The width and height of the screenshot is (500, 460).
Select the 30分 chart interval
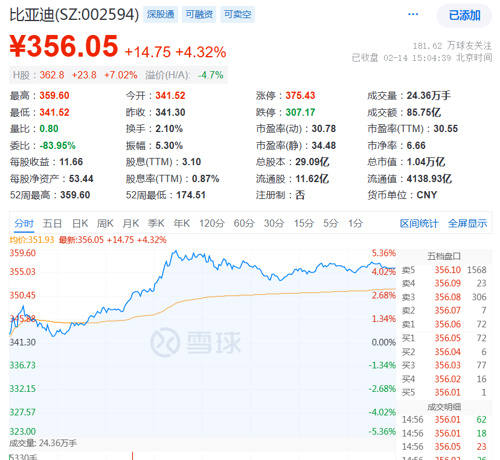[274, 223]
